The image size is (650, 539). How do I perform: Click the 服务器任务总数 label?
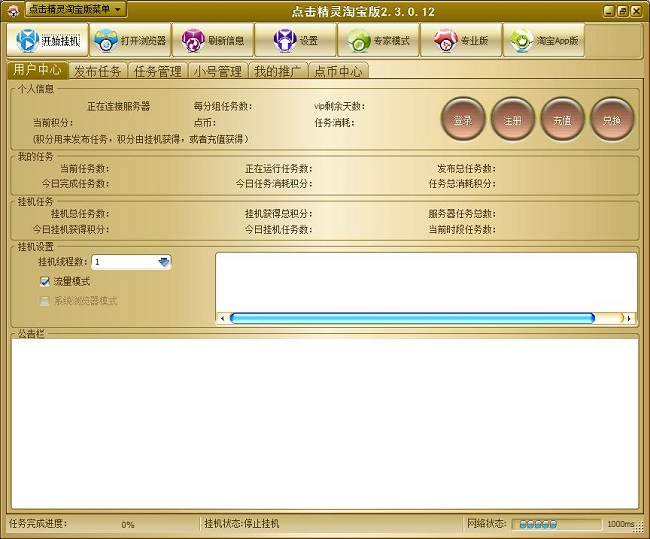[x=462, y=214]
